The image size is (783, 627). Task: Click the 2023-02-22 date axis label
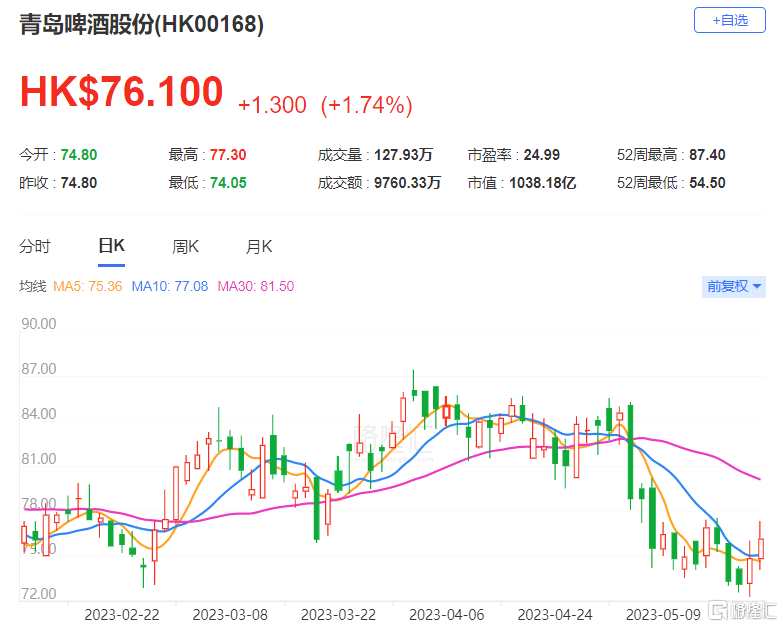pyautogui.click(x=122, y=615)
